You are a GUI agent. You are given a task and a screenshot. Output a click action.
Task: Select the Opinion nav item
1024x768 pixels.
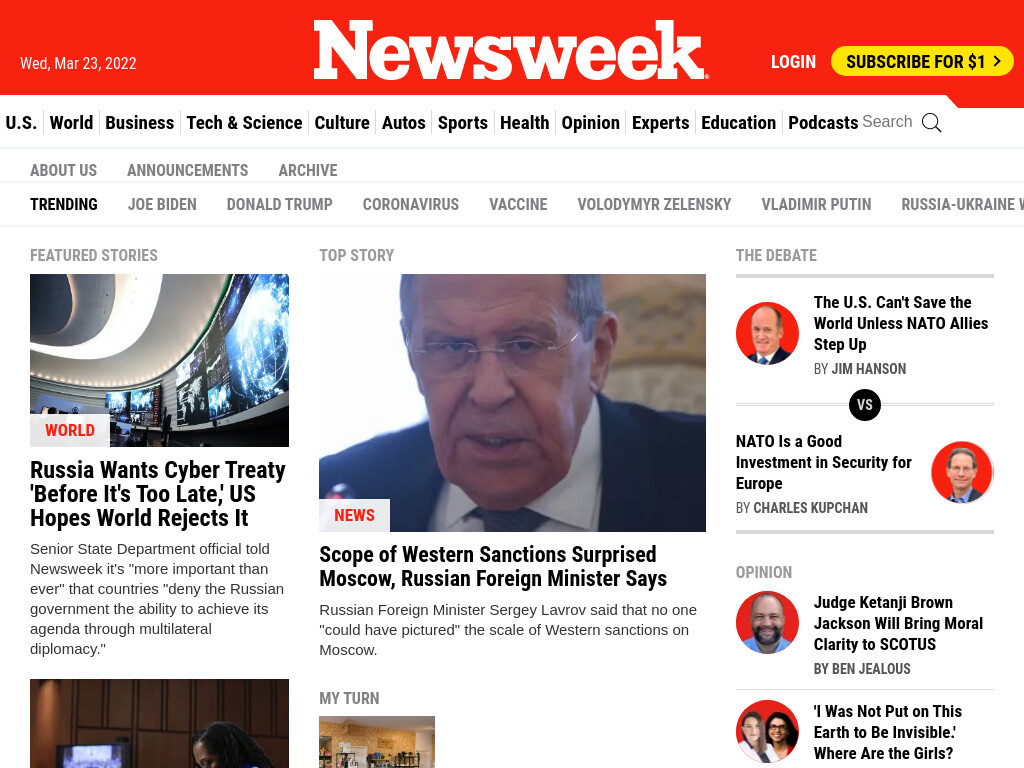tap(590, 123)
